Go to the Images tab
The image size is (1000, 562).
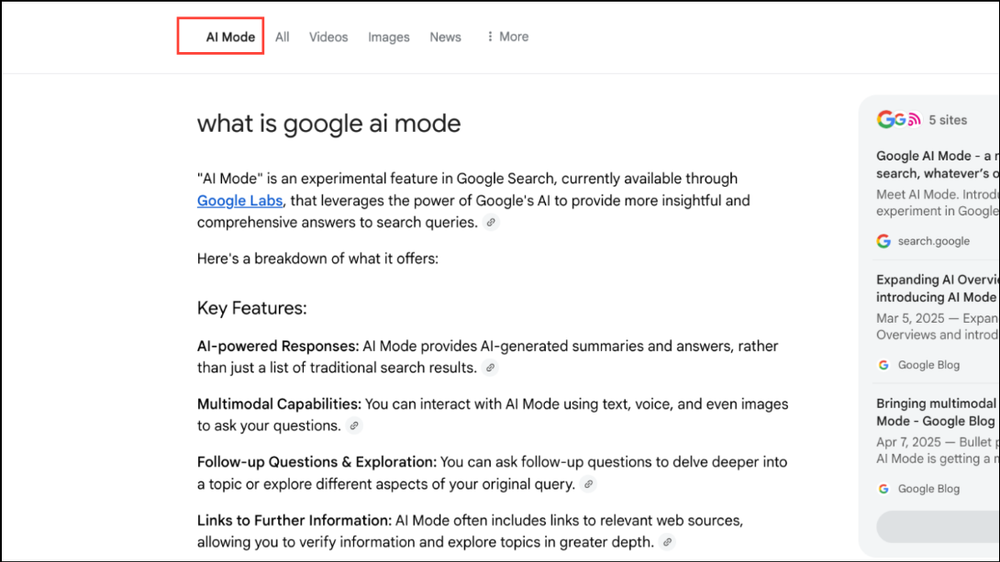point(388,37)
